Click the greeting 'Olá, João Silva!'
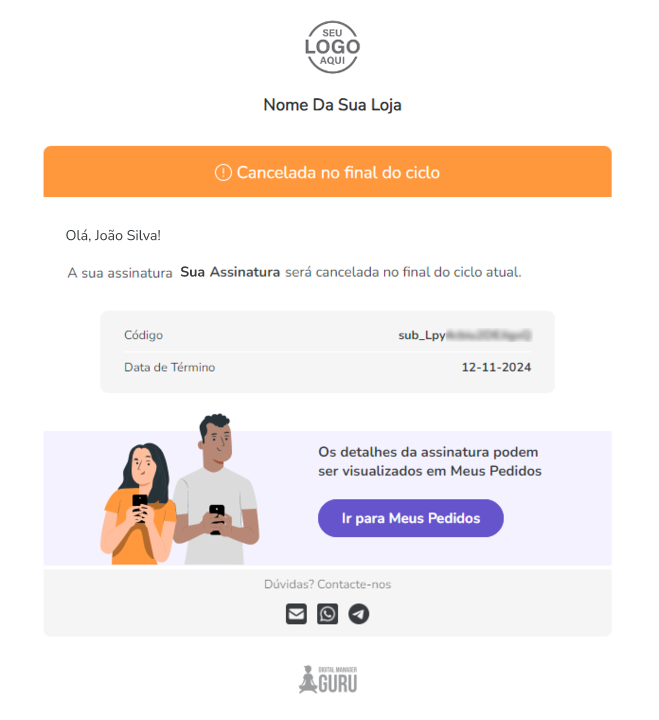Screen dimensions: 659x720 tap(113, 235)
